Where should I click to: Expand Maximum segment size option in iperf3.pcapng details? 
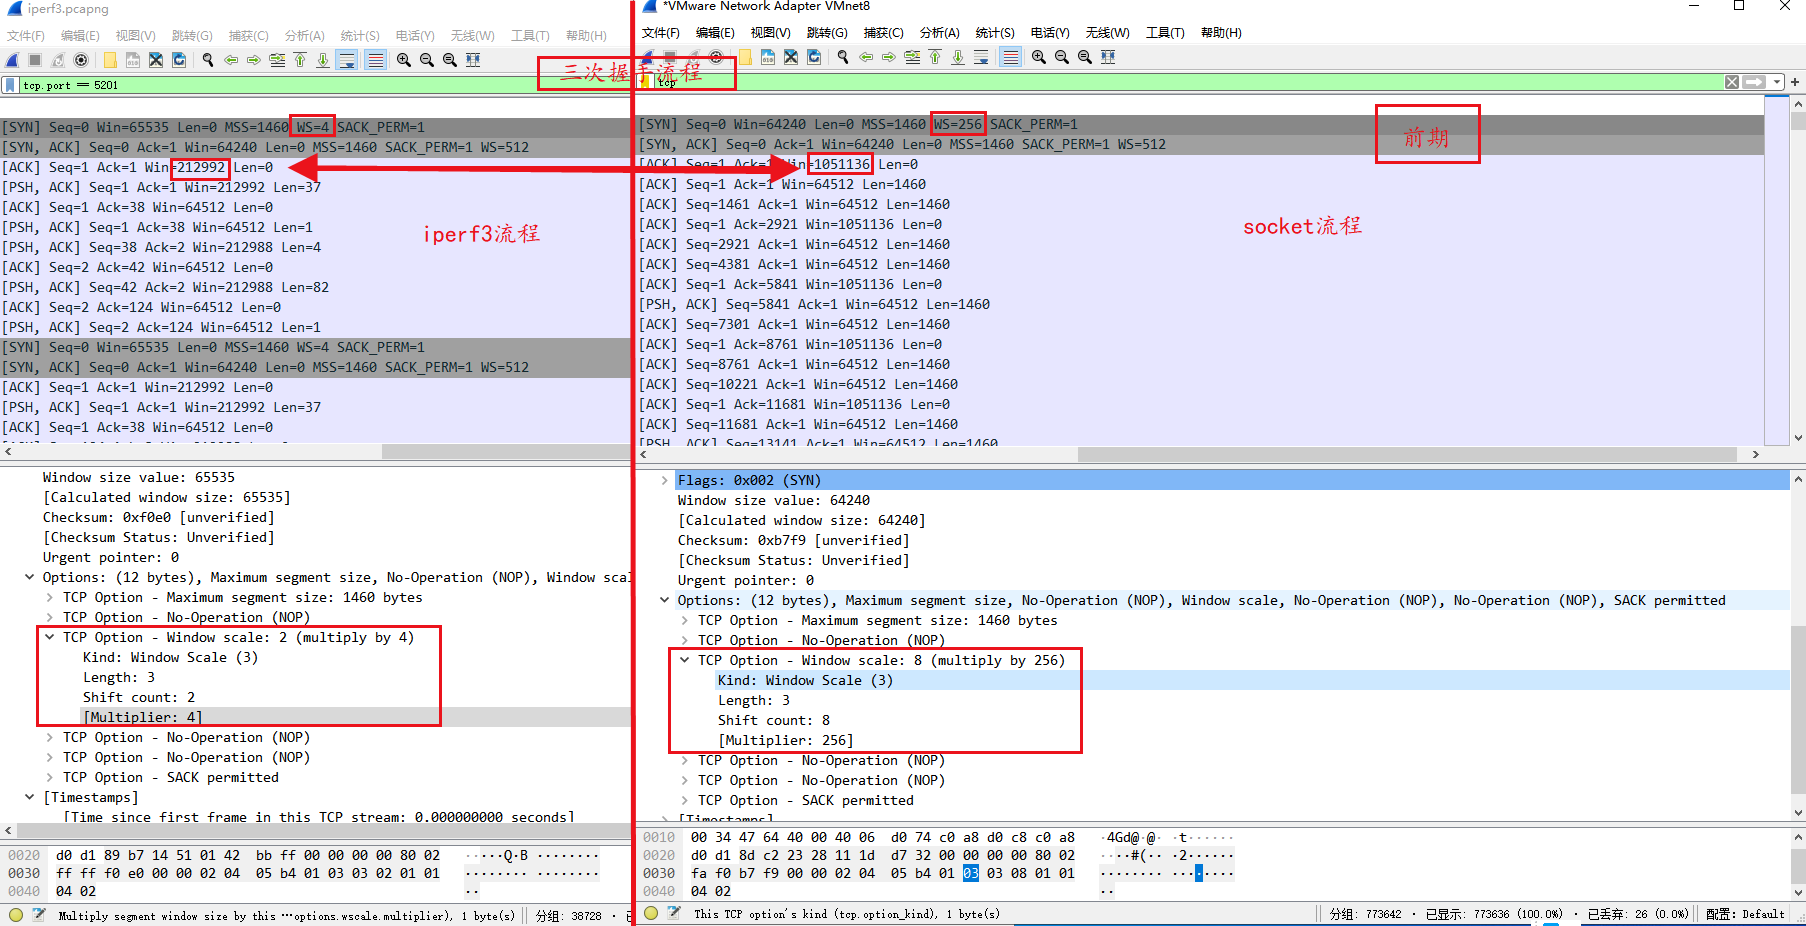coord(50,597)
